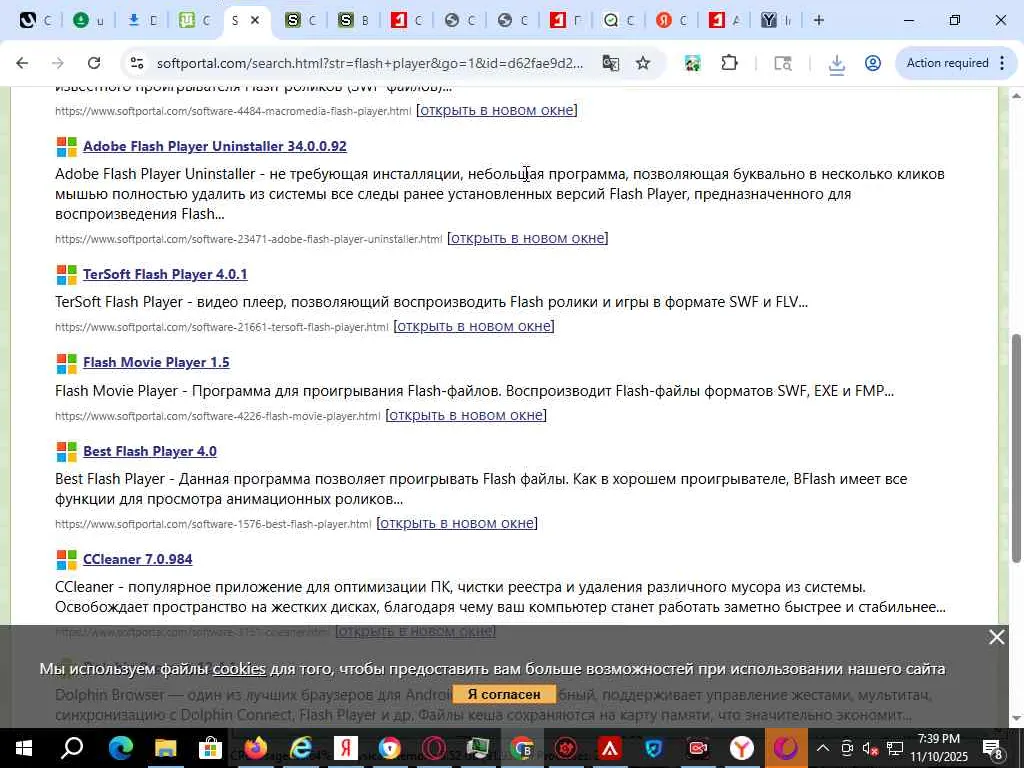Image resolution: width=1024 pixels, height=768 pixels.
Task: Close the current softportal tab
Action: [x=255, y=20]
